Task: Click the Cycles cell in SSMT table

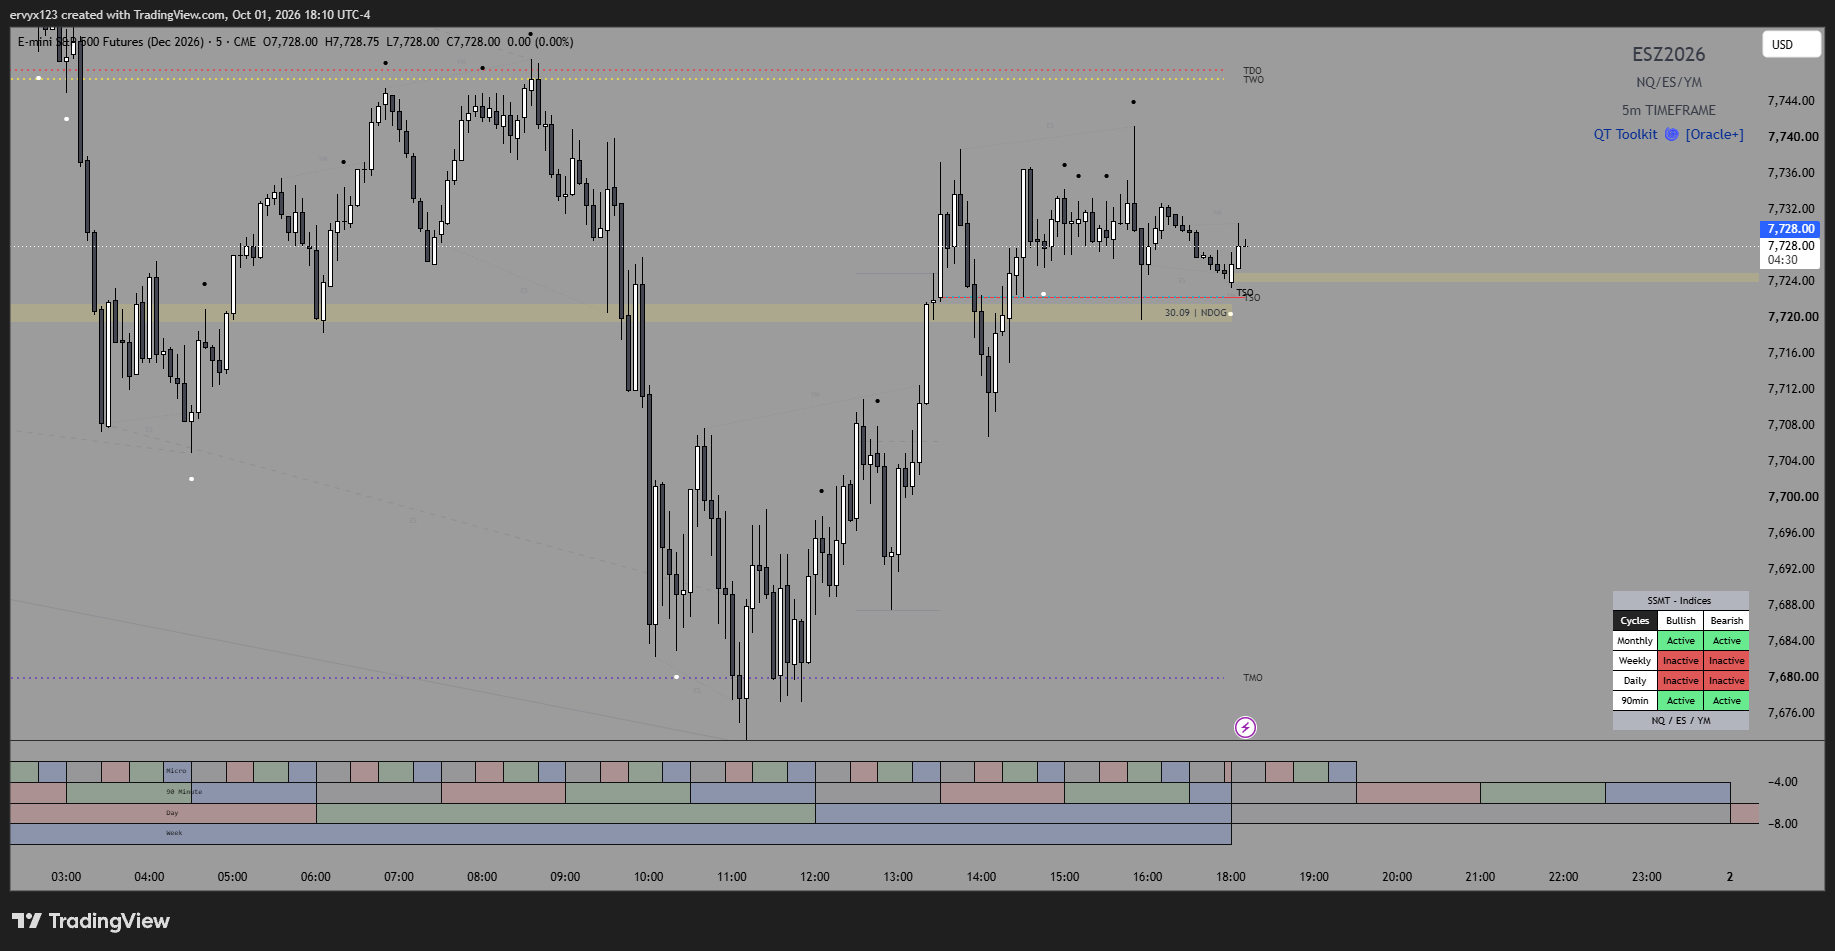Action: (1635, 621)
